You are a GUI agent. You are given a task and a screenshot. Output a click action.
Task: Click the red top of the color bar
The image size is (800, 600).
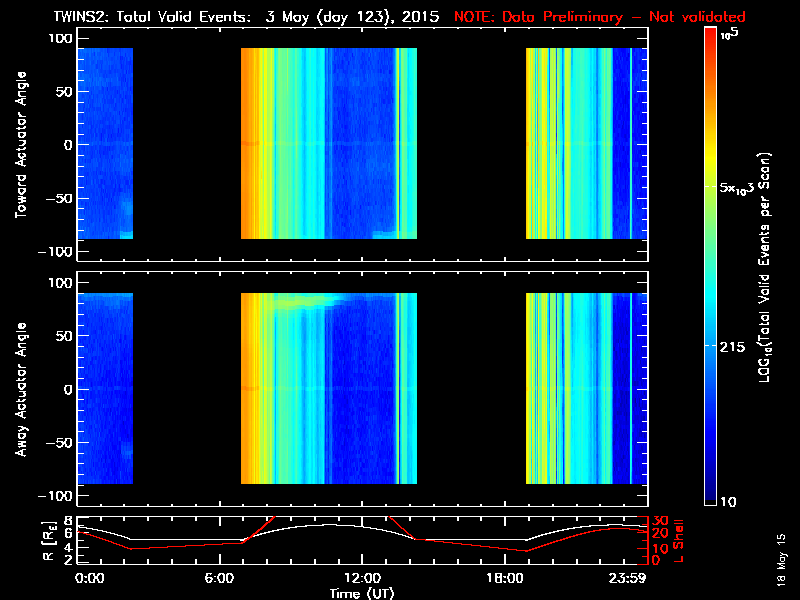(710, 35)
